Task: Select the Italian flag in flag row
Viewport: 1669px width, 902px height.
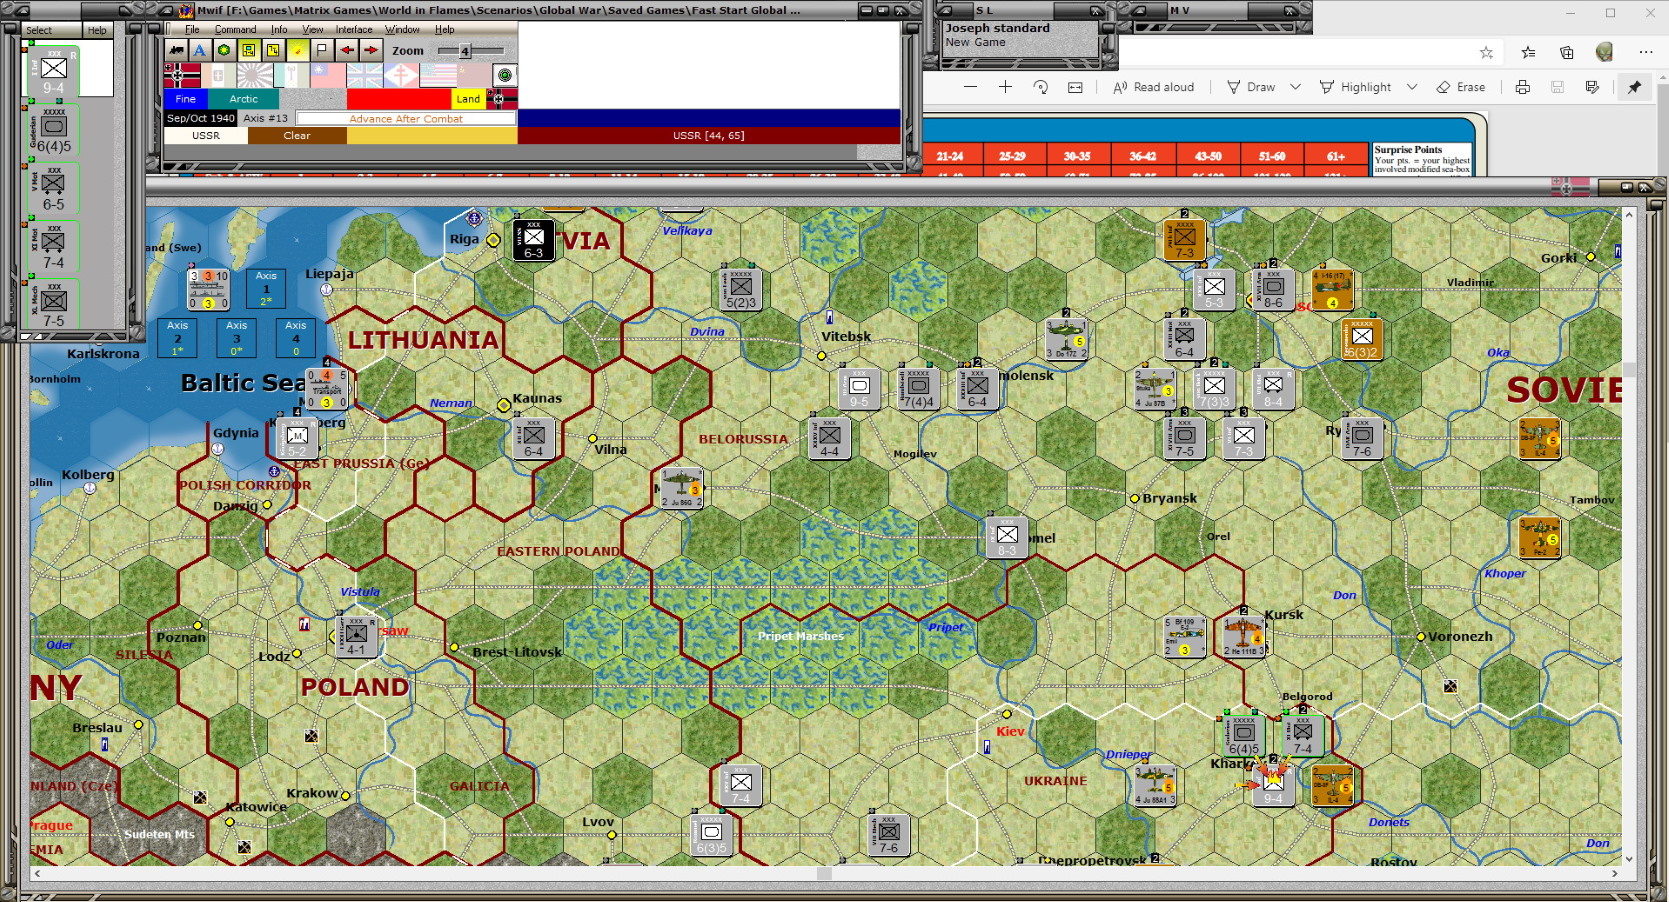Action: (x=219, y=76)
